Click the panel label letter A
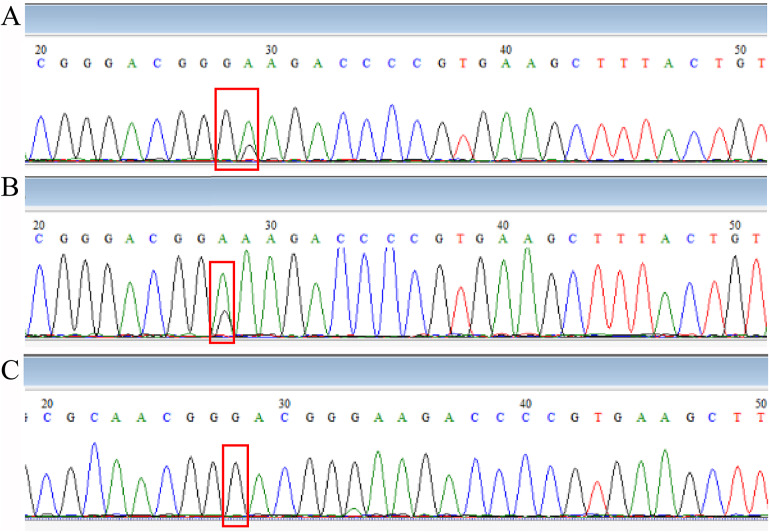The width and height of the screenshot is (769, 532). [x=11, y=17]
